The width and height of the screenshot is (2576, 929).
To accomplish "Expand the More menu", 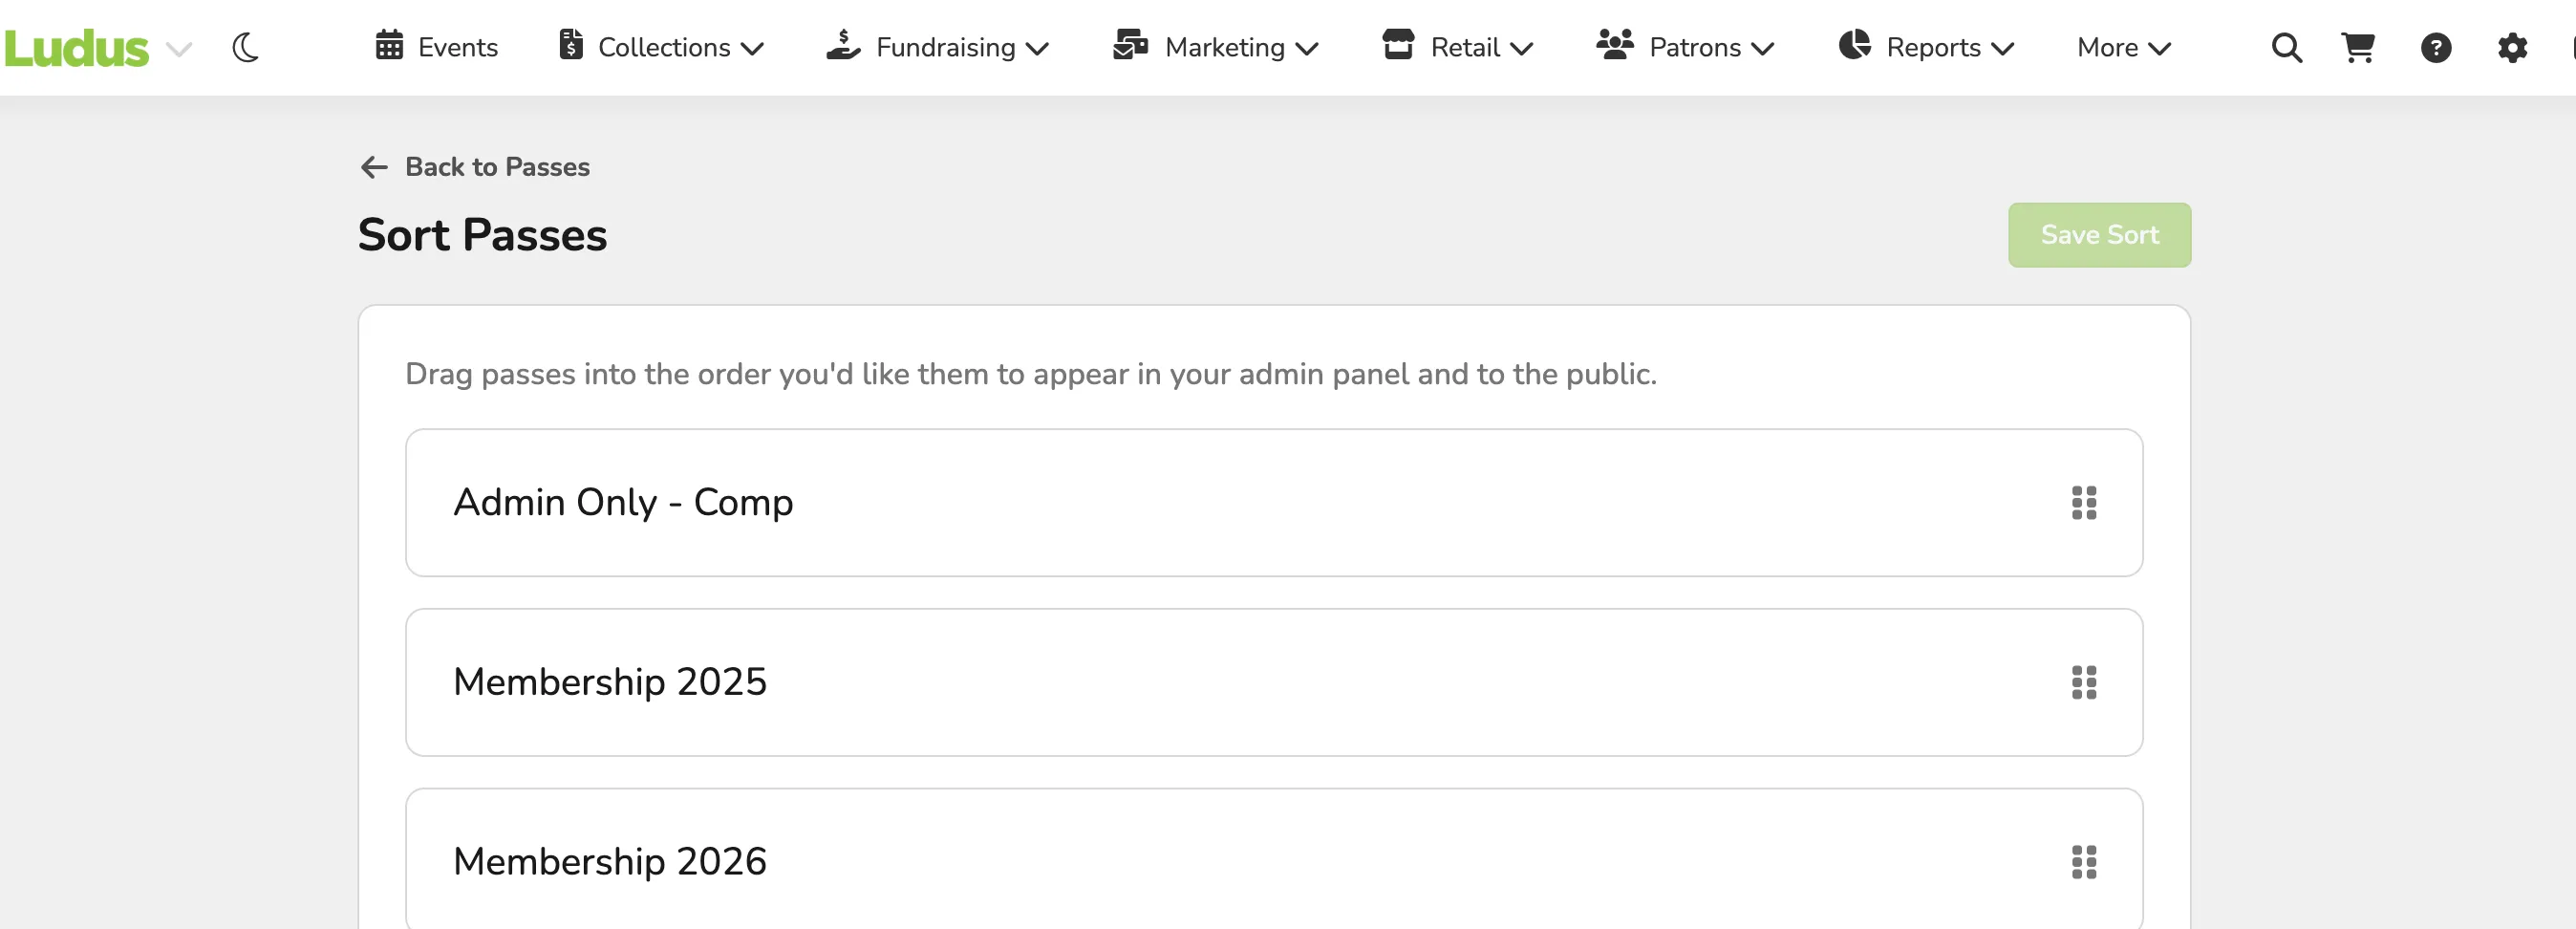I will [x=2124, y=47].
